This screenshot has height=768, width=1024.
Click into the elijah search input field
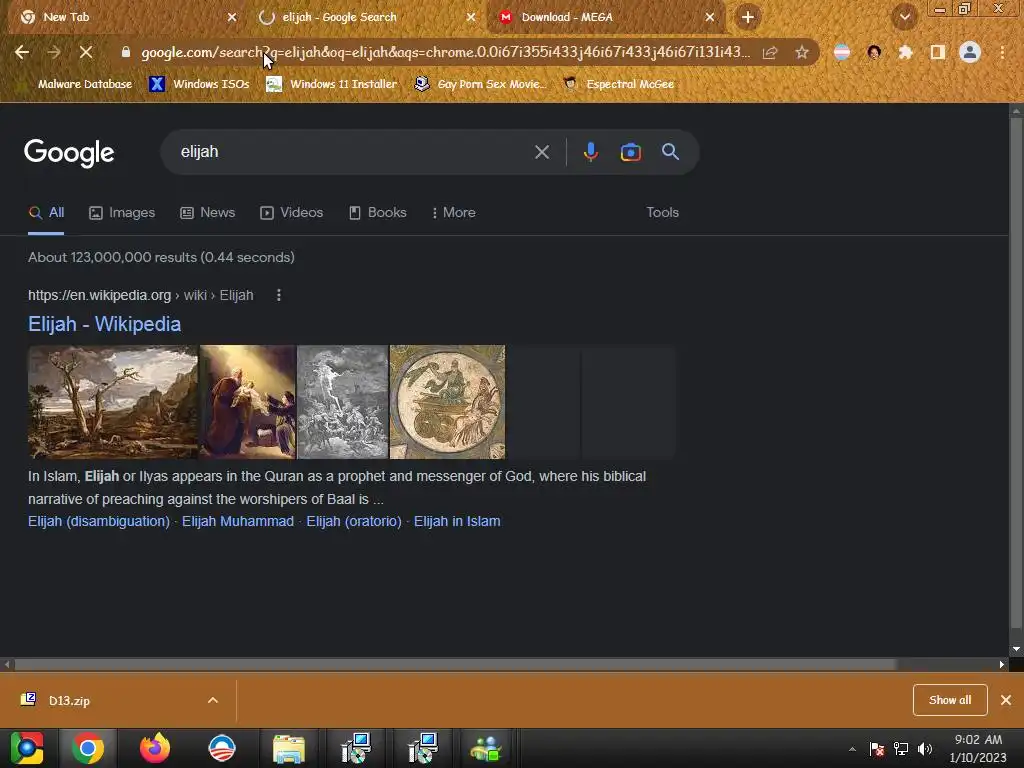click(353, 152)
